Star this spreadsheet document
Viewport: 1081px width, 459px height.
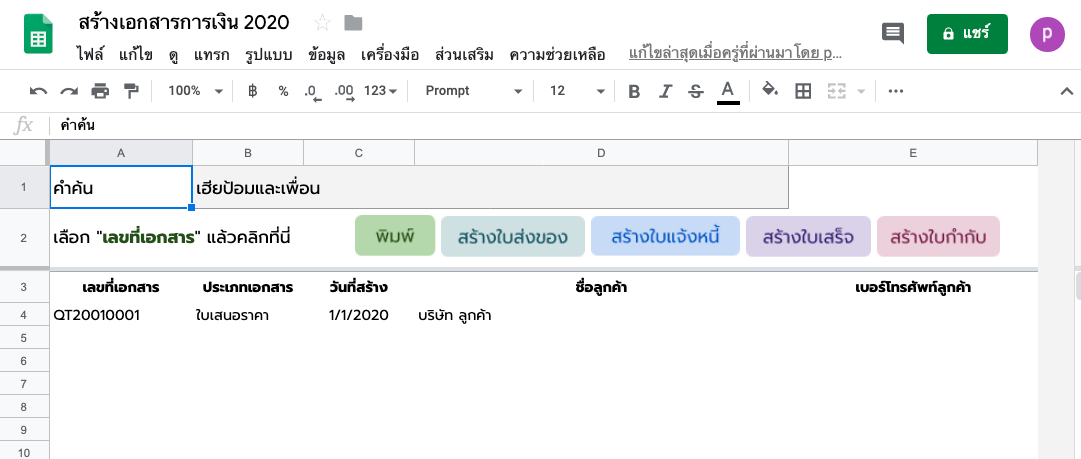tap(322, 23)
